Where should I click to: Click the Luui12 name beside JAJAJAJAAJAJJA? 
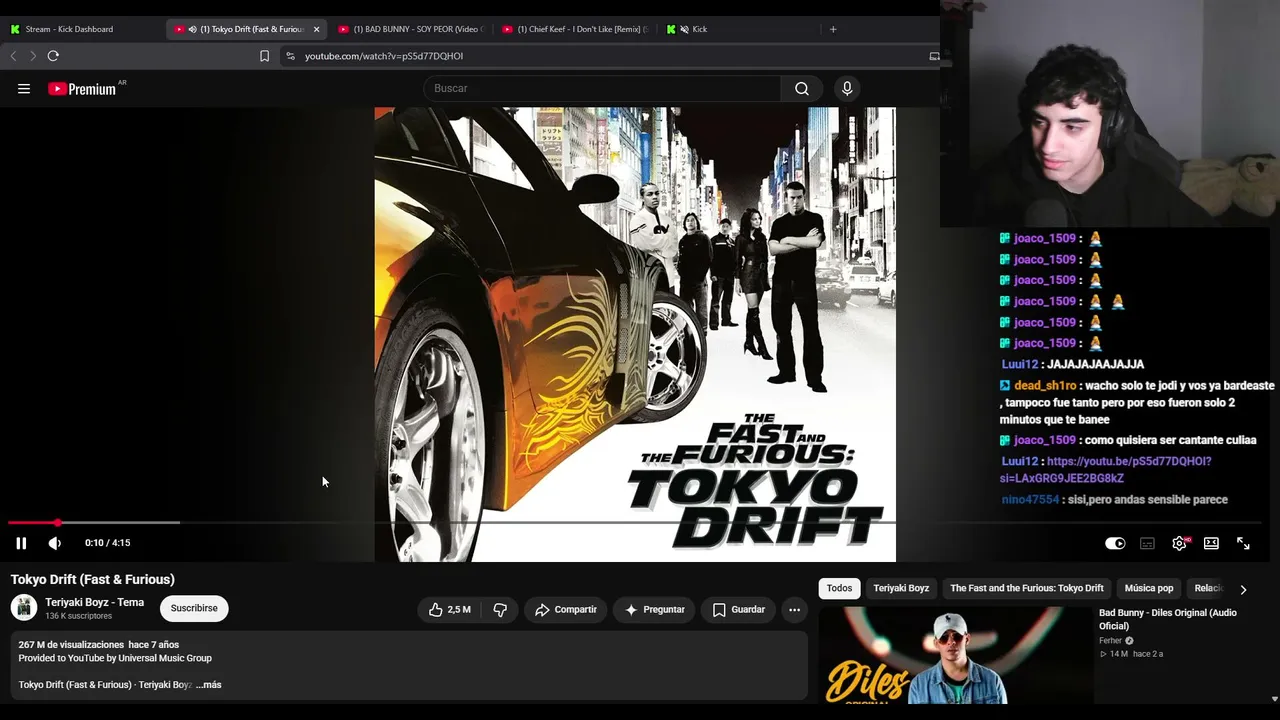(x=1020, y=365)
